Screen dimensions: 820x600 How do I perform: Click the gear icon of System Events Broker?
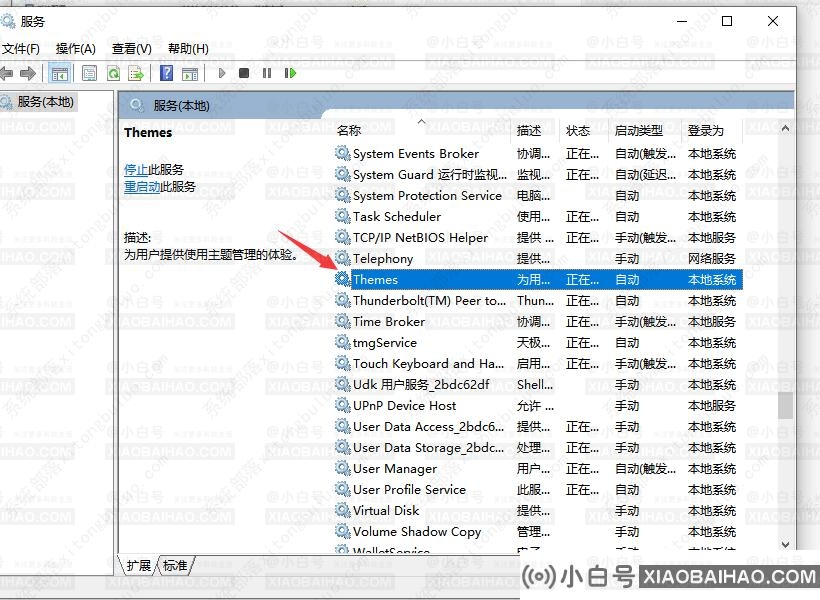(x=343, y=153)
